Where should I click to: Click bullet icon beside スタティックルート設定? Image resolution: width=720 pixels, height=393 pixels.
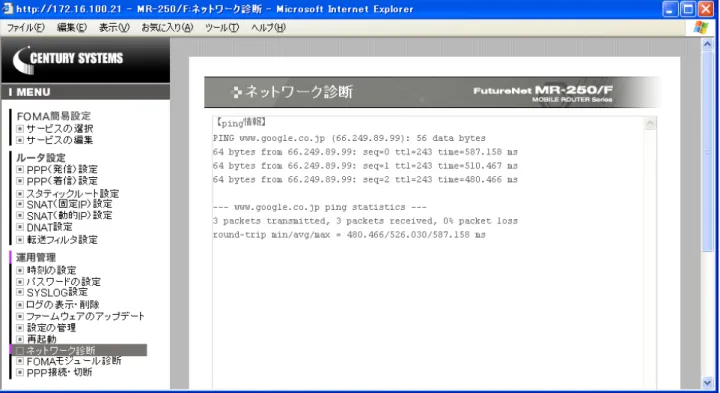[20, 193]
